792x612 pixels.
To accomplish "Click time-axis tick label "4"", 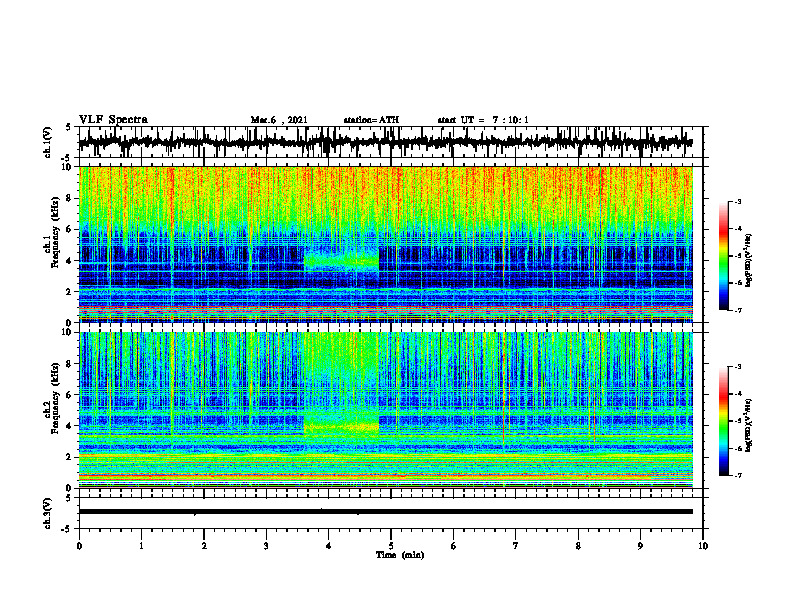I will pos(329,546).
